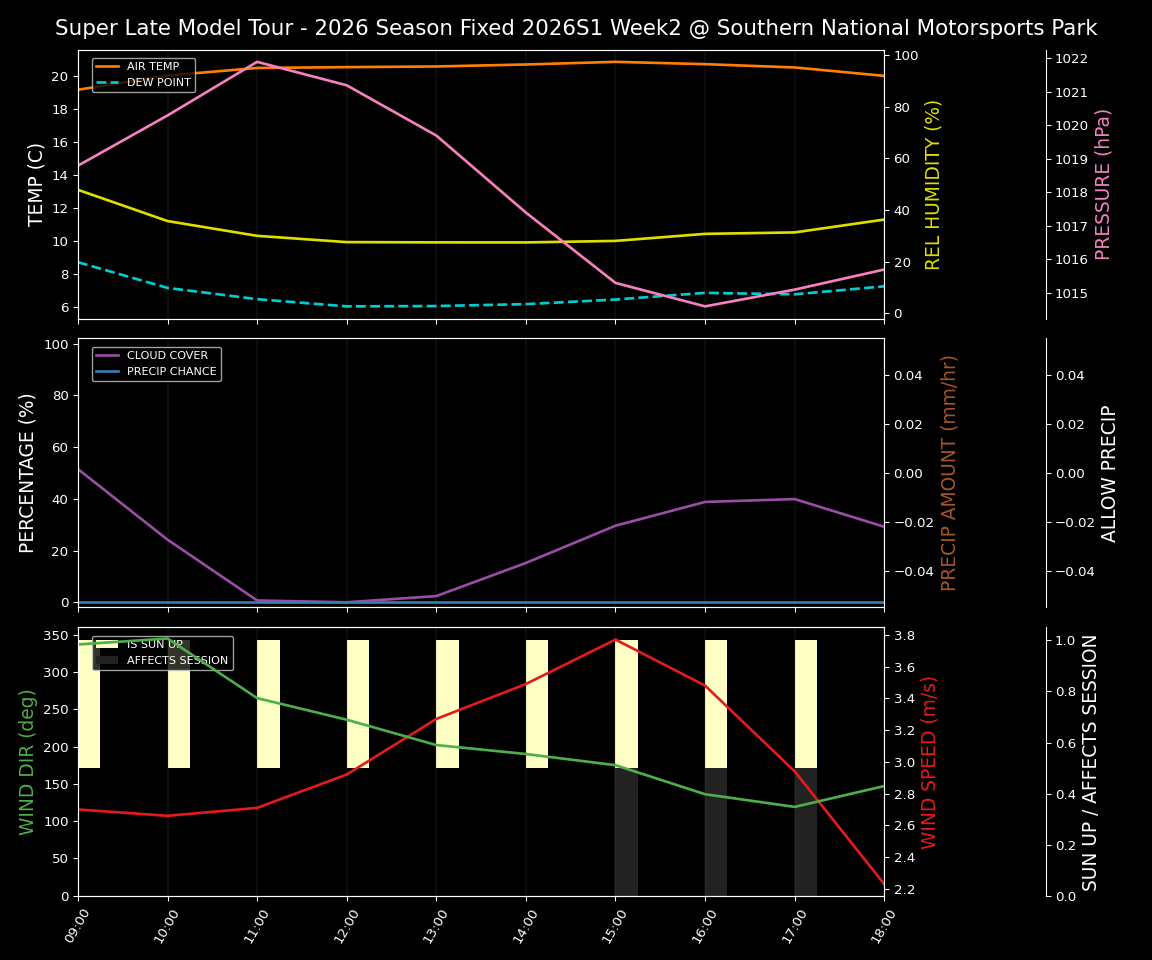The image size is (1152, 960).
Task: Click the chart title mentioning Southern National Motorsports Park
Action: pyautogui.click(x=576, y=27)
